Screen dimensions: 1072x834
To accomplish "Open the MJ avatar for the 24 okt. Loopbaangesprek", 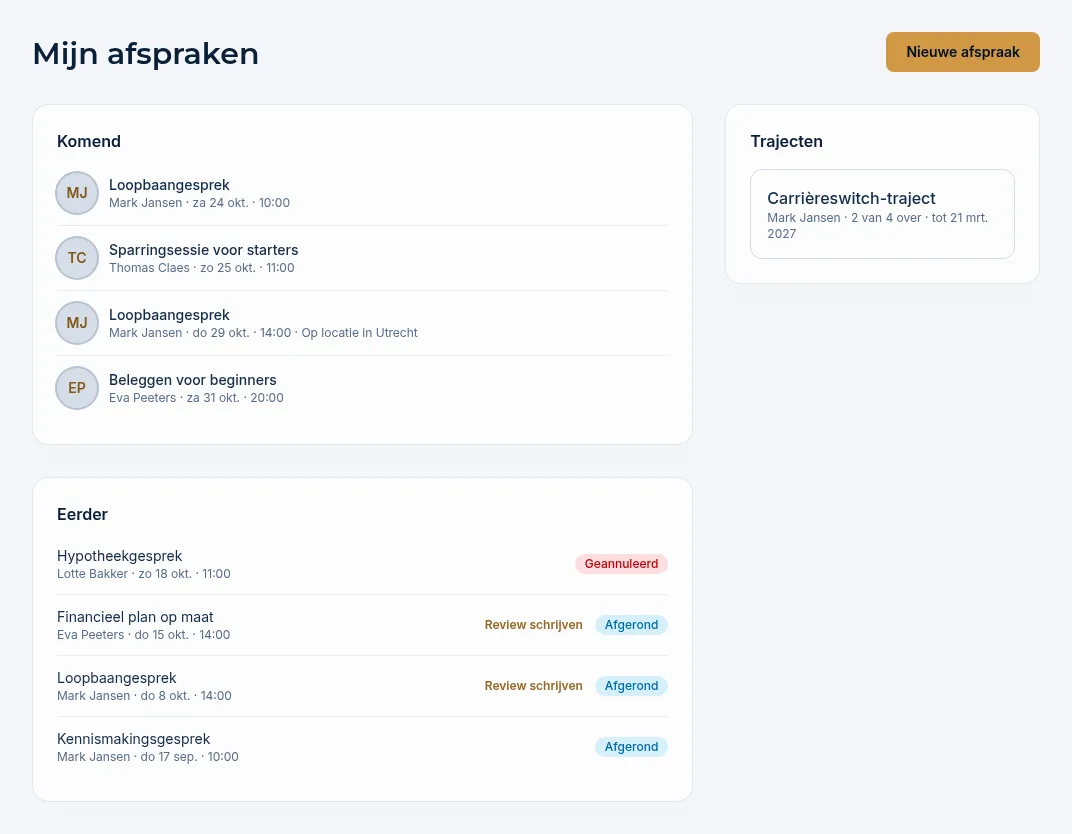I will point(77,193).
